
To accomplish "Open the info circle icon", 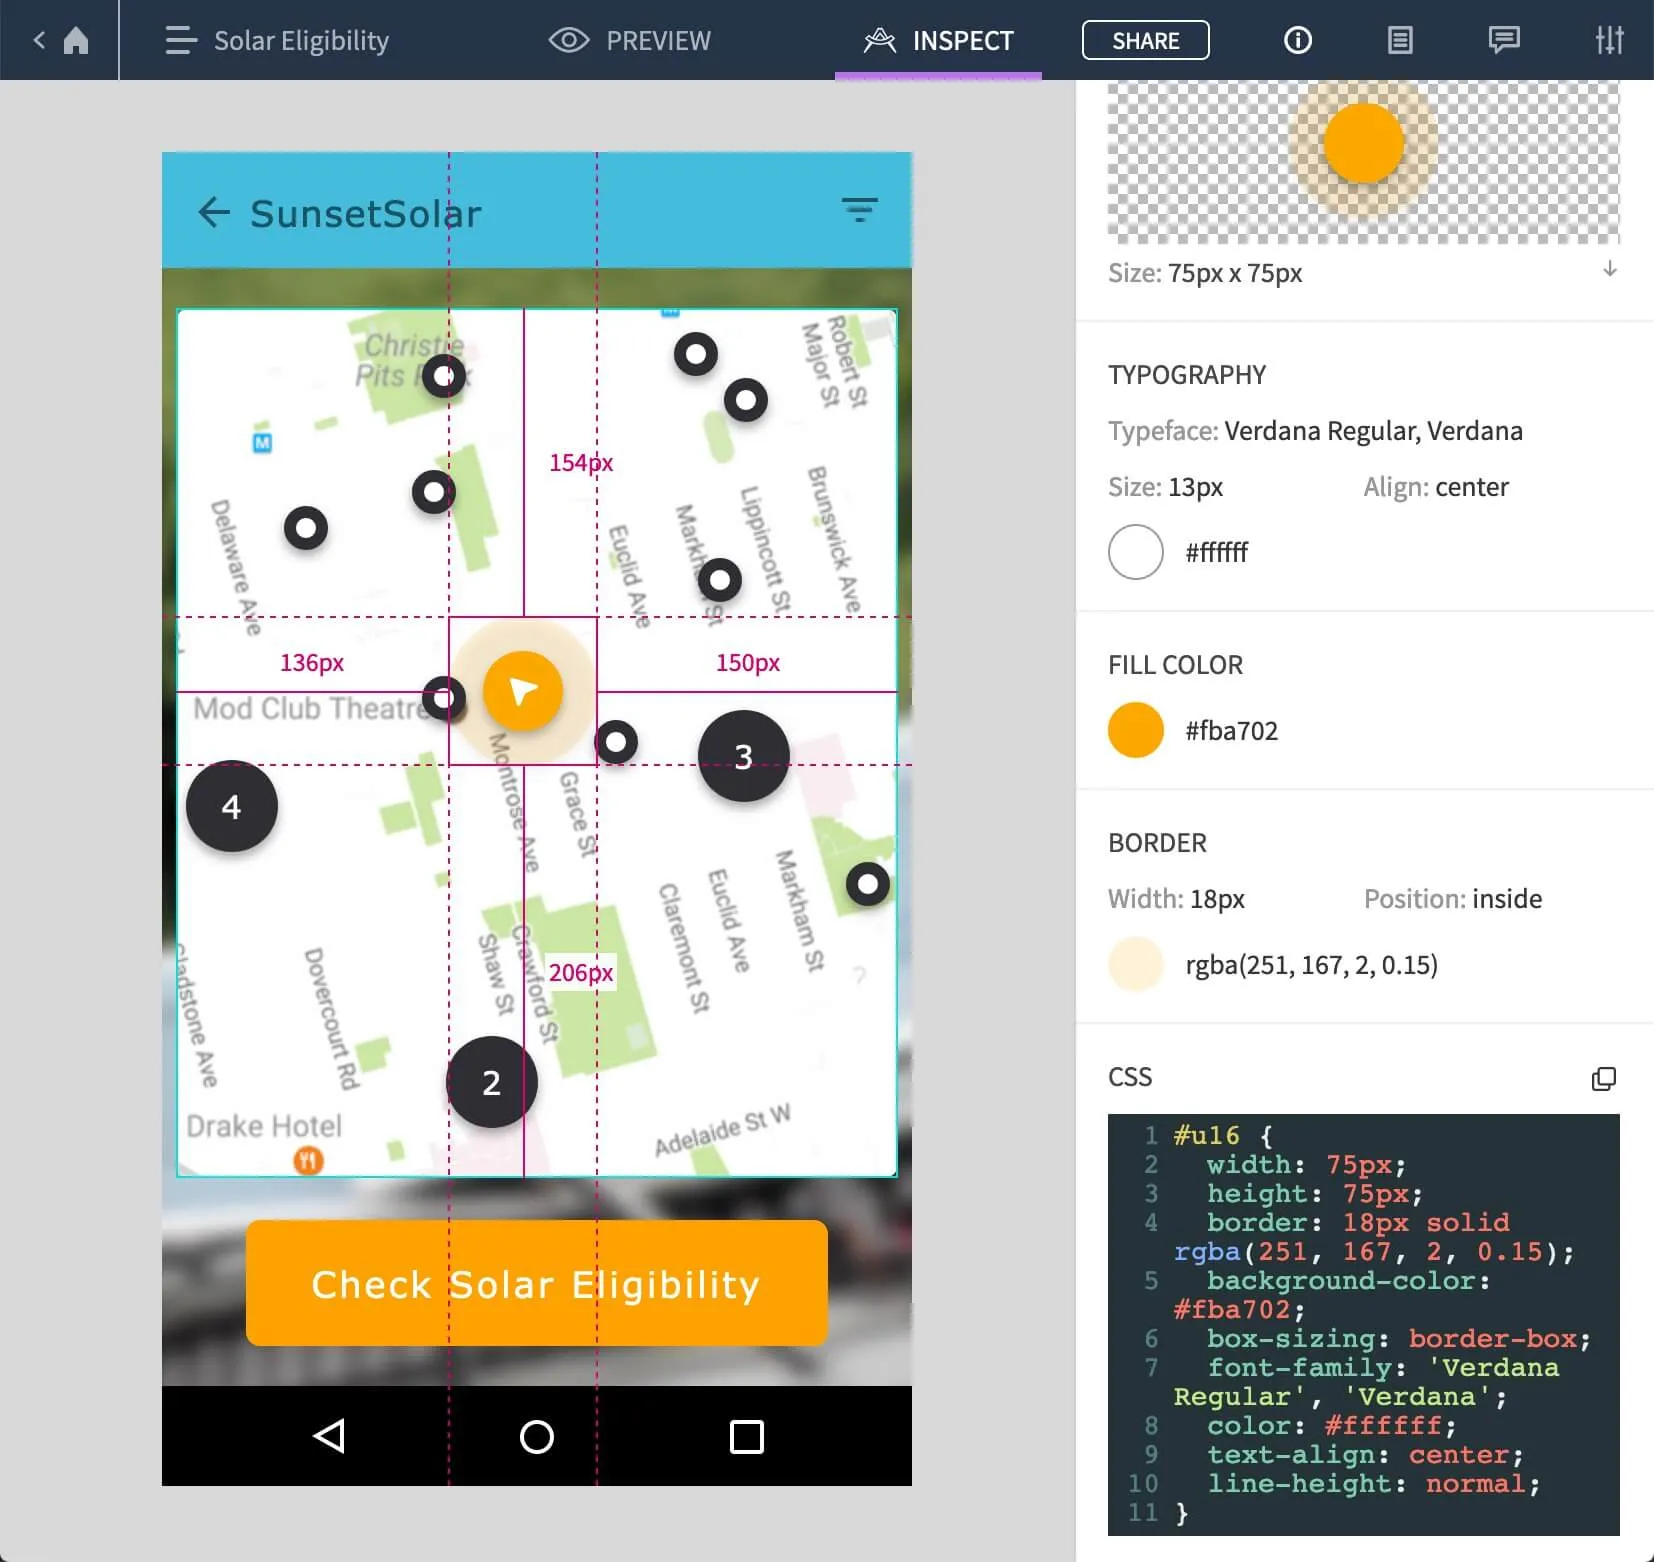I will click(x=1297, y=40).
